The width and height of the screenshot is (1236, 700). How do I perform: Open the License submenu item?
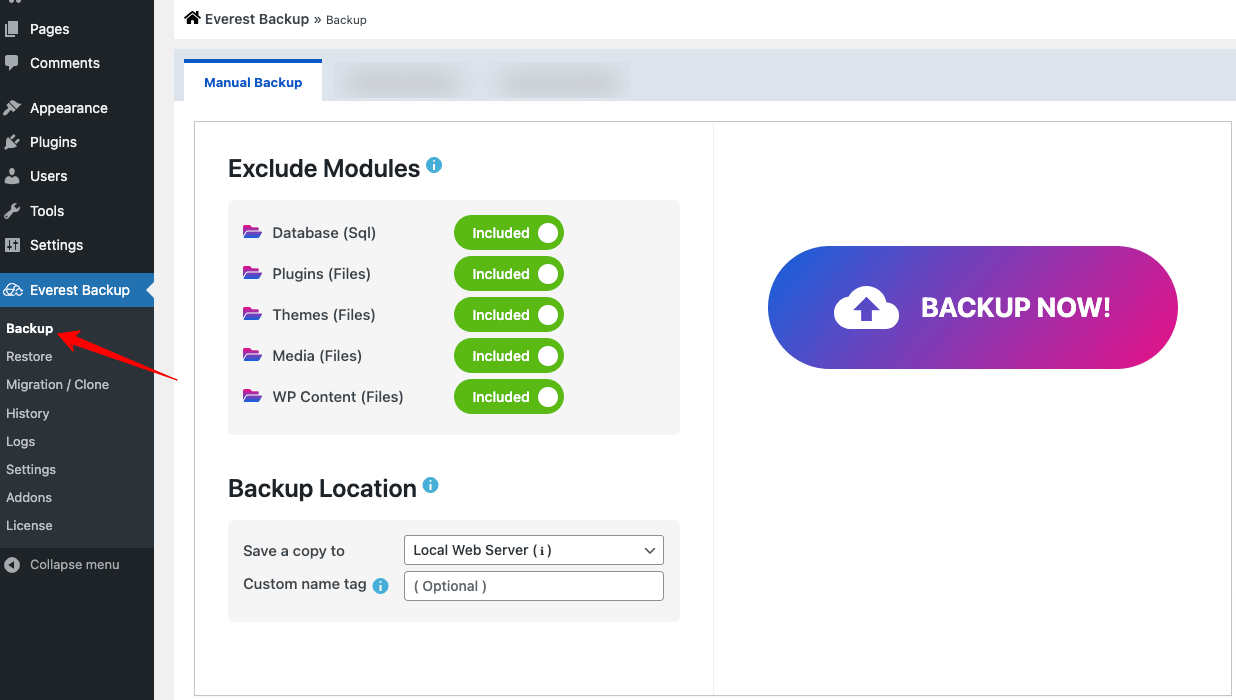click(29, 525)
